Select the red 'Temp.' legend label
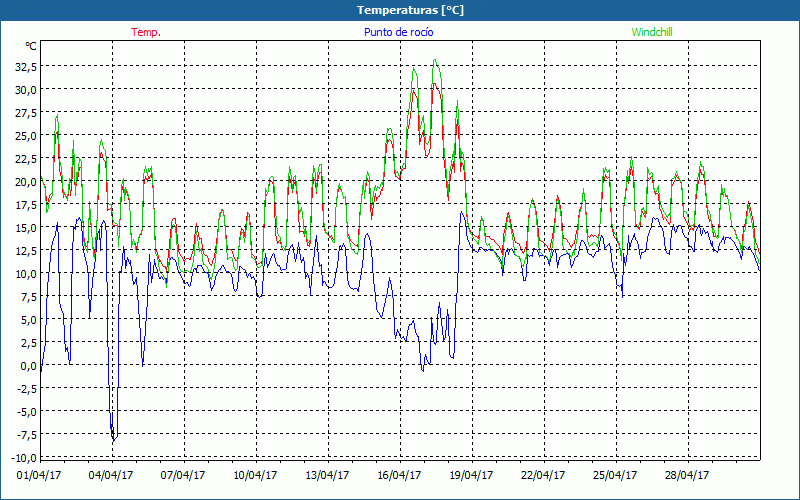800x500 pixels. point(146,32)
